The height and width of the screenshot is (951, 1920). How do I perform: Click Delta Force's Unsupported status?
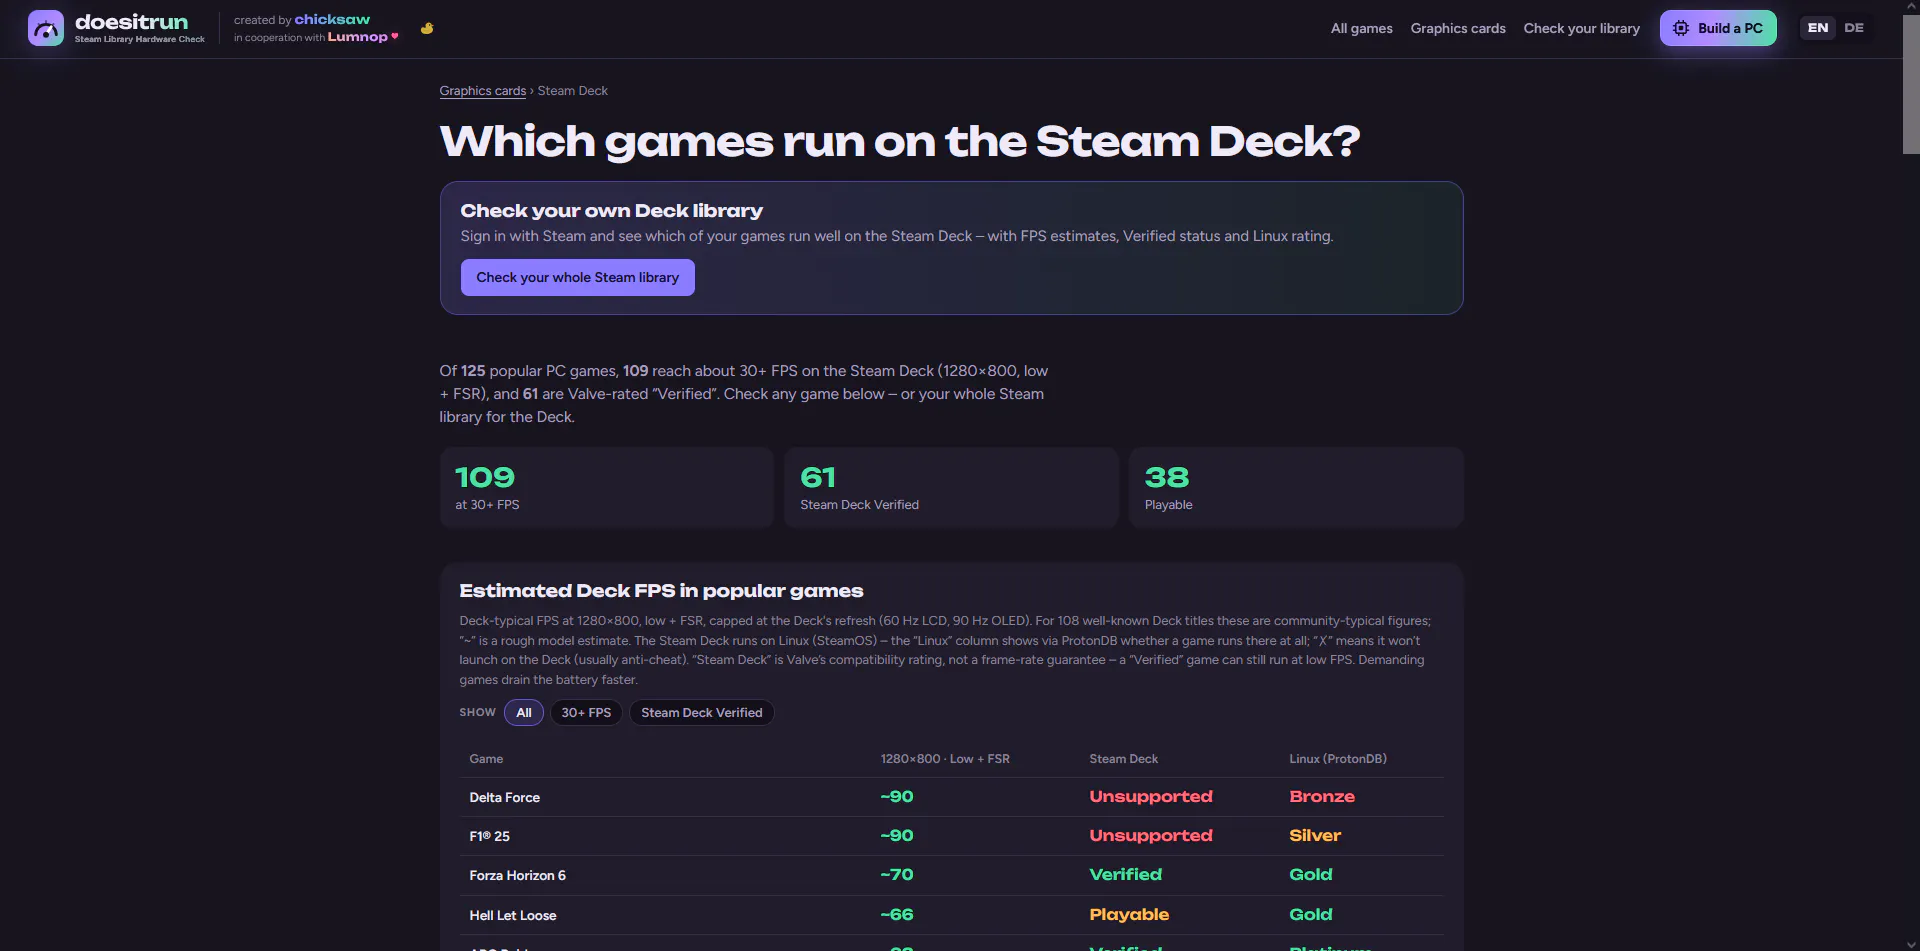[x=1151, y=797]
